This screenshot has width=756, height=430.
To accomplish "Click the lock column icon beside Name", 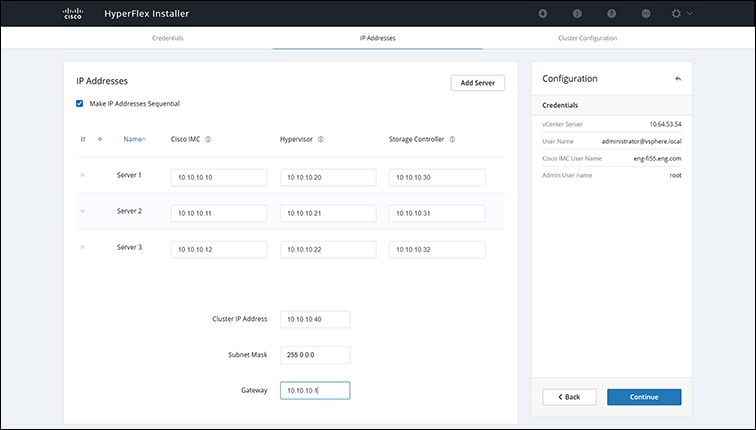I will click(100, 139).
